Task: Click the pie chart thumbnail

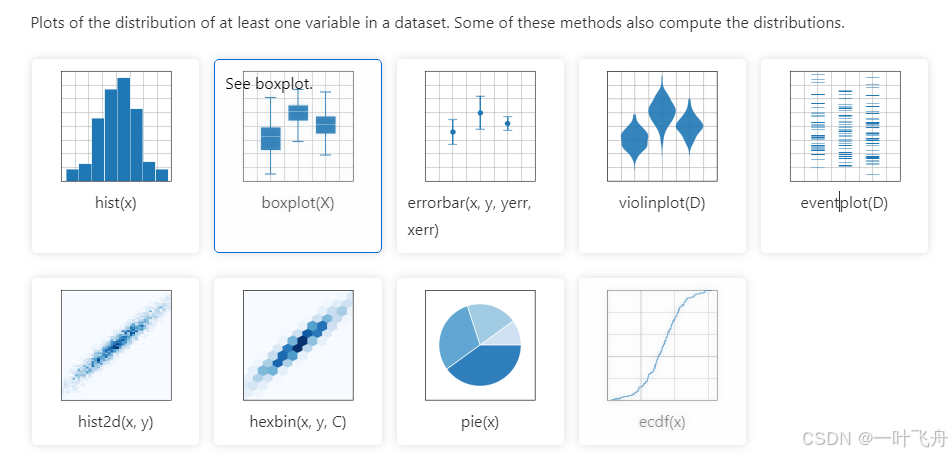Action: tap(480, 345)
